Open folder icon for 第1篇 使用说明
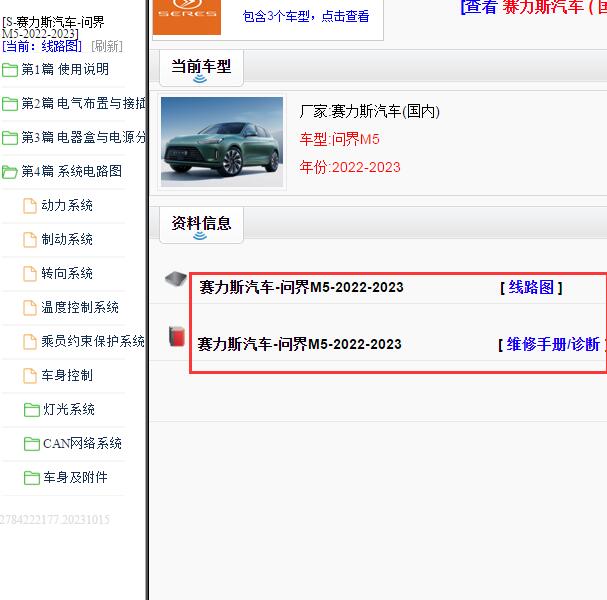Screen dimensions: 607x600 point(10,70)
